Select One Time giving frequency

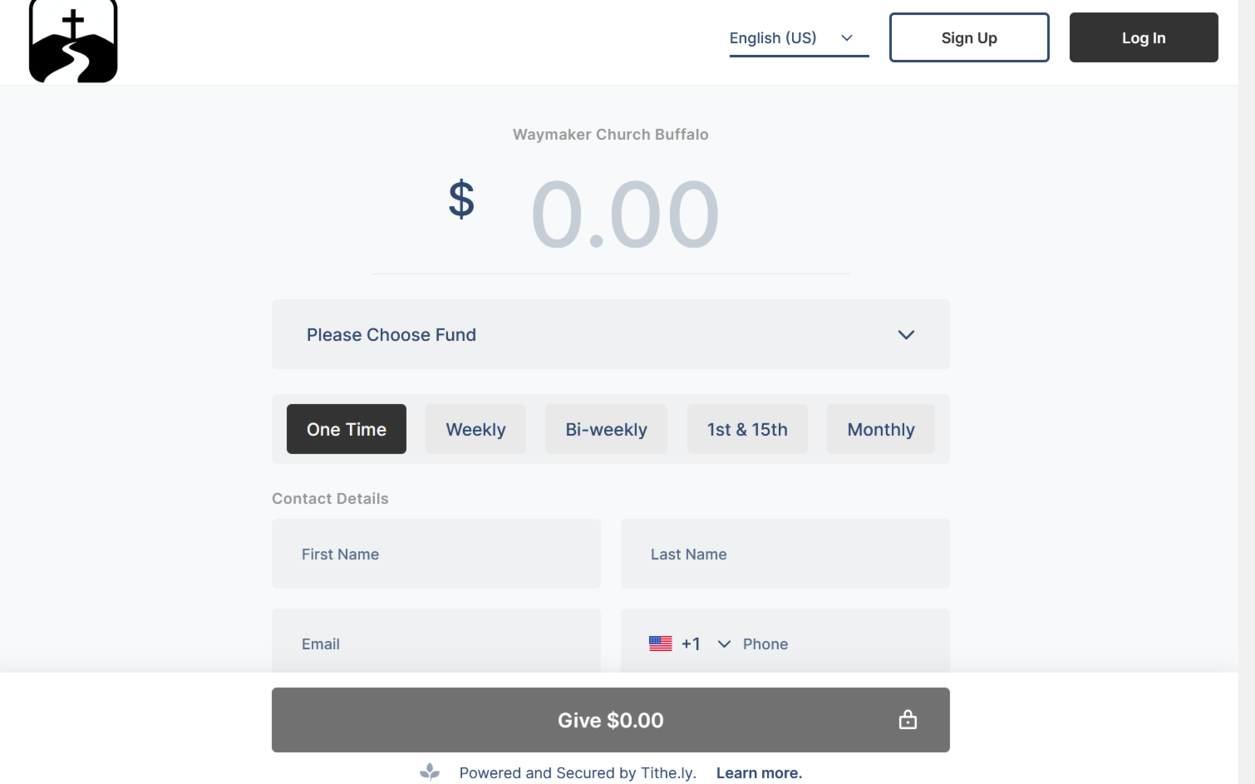(x=346, y=429)
